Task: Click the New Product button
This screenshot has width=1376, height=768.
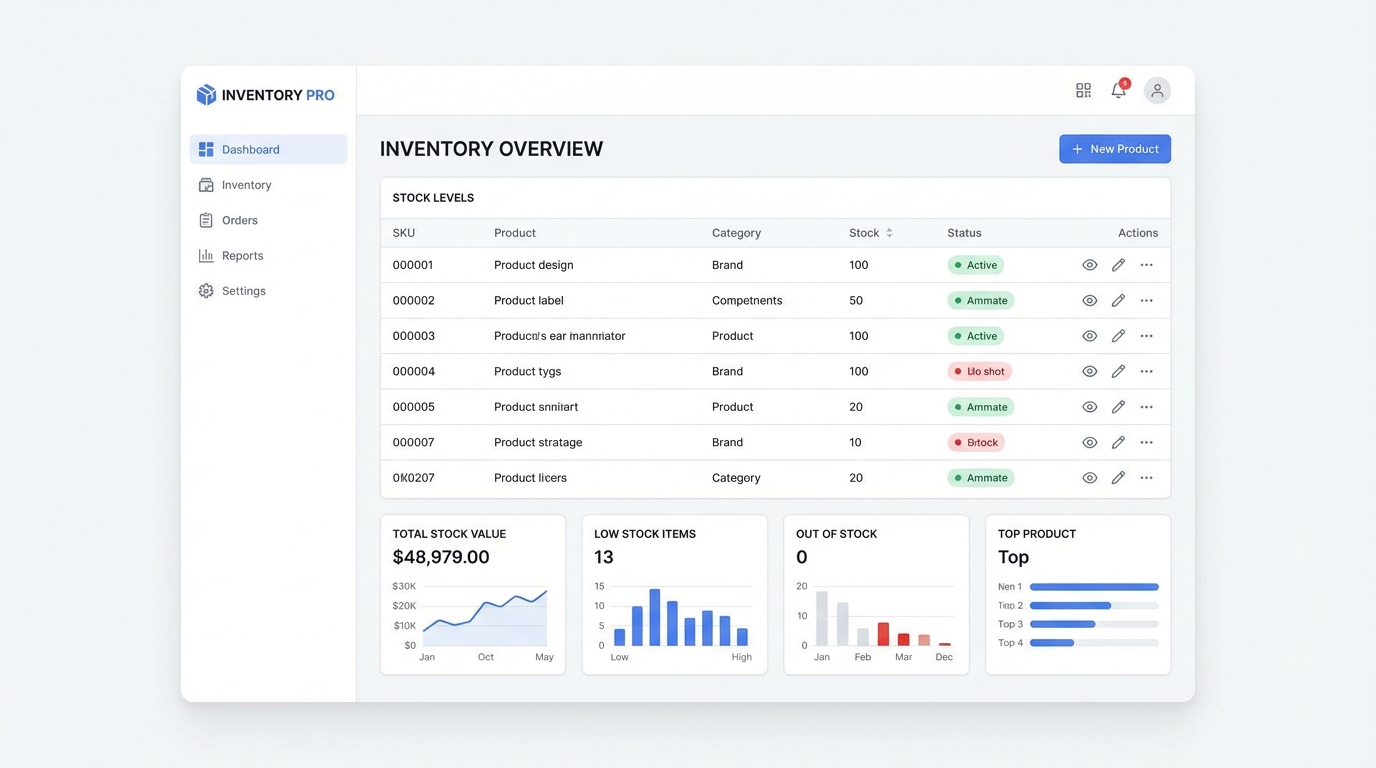Action: click(x=1114, y=149)
